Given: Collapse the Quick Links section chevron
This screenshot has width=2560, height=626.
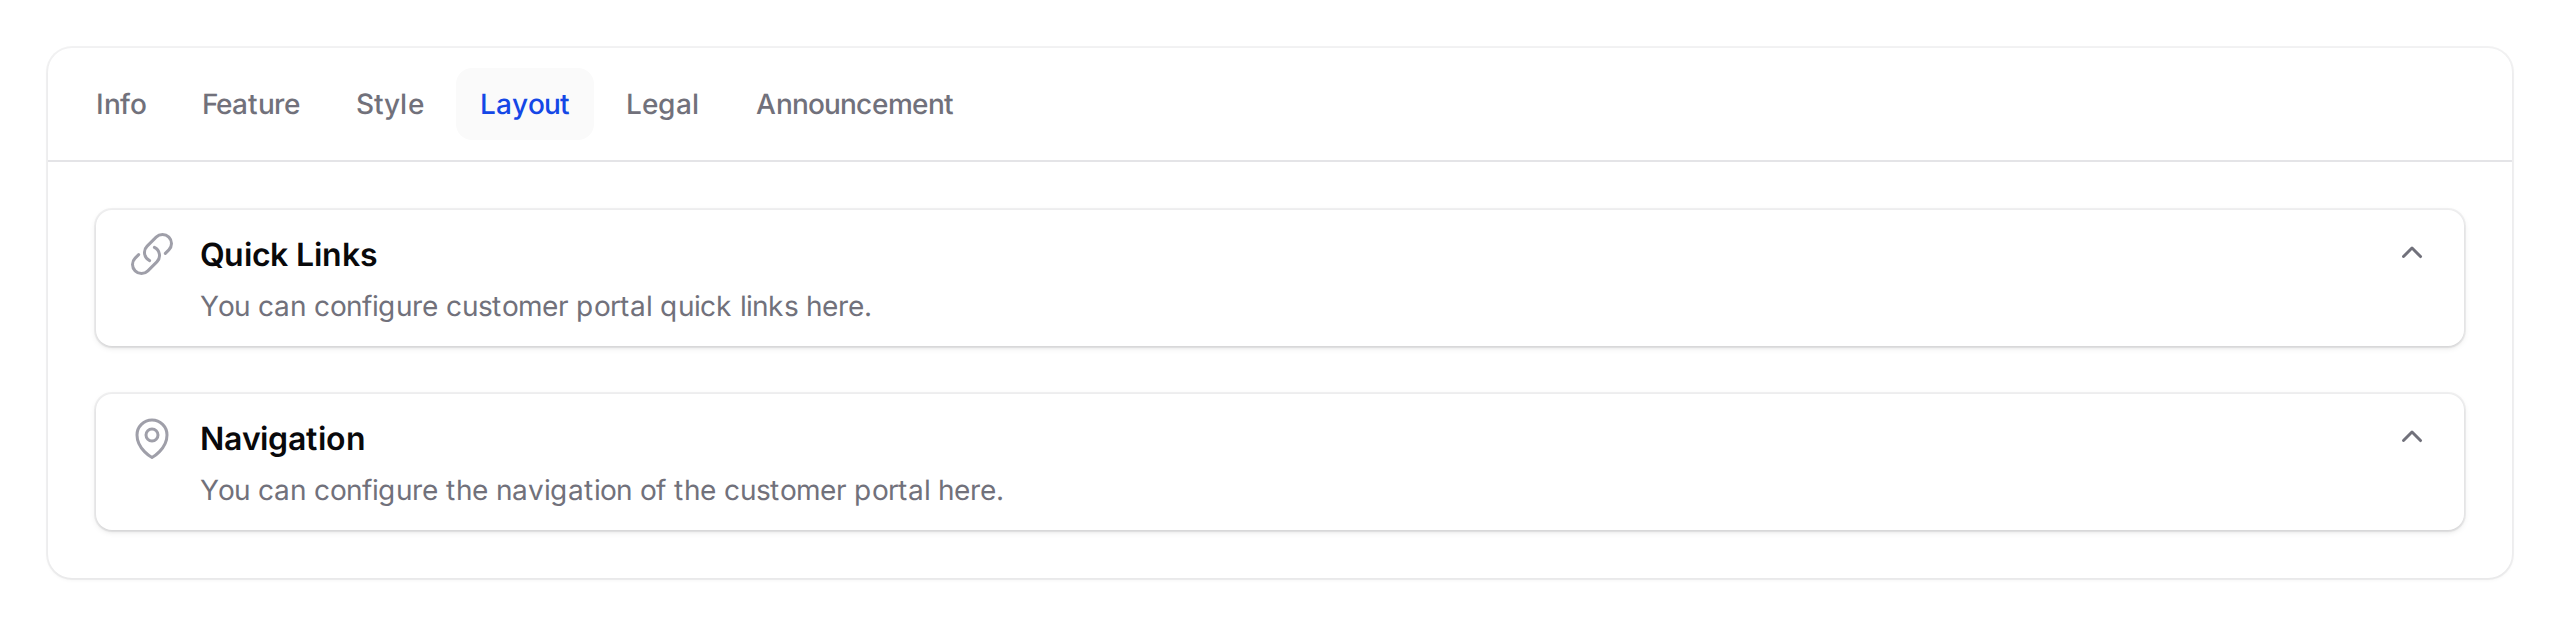Looking at the screenshot, I should (x=2411, y=253).
